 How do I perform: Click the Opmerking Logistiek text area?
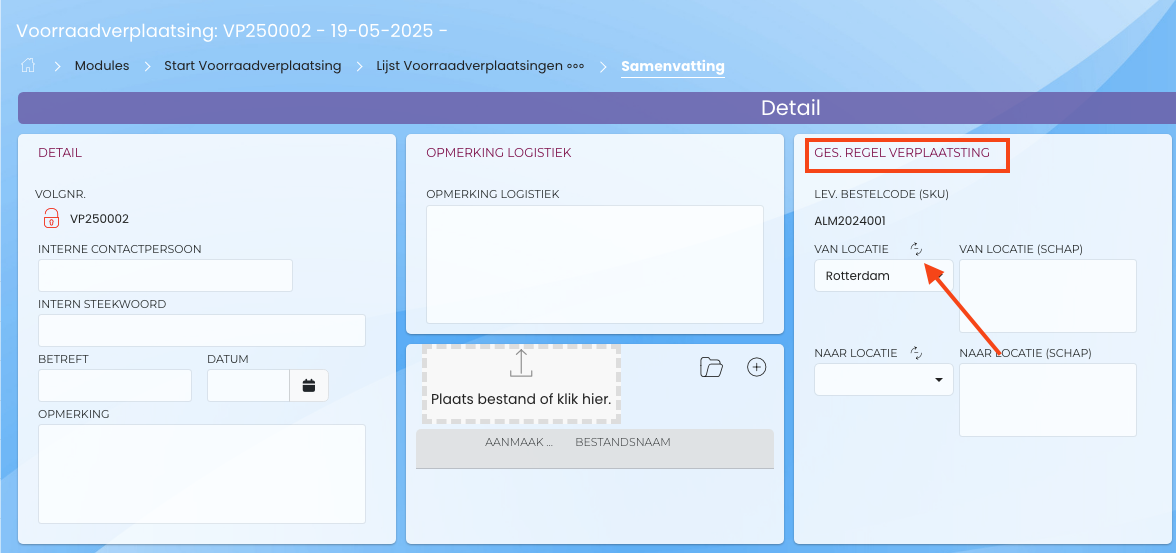[595, 264]
